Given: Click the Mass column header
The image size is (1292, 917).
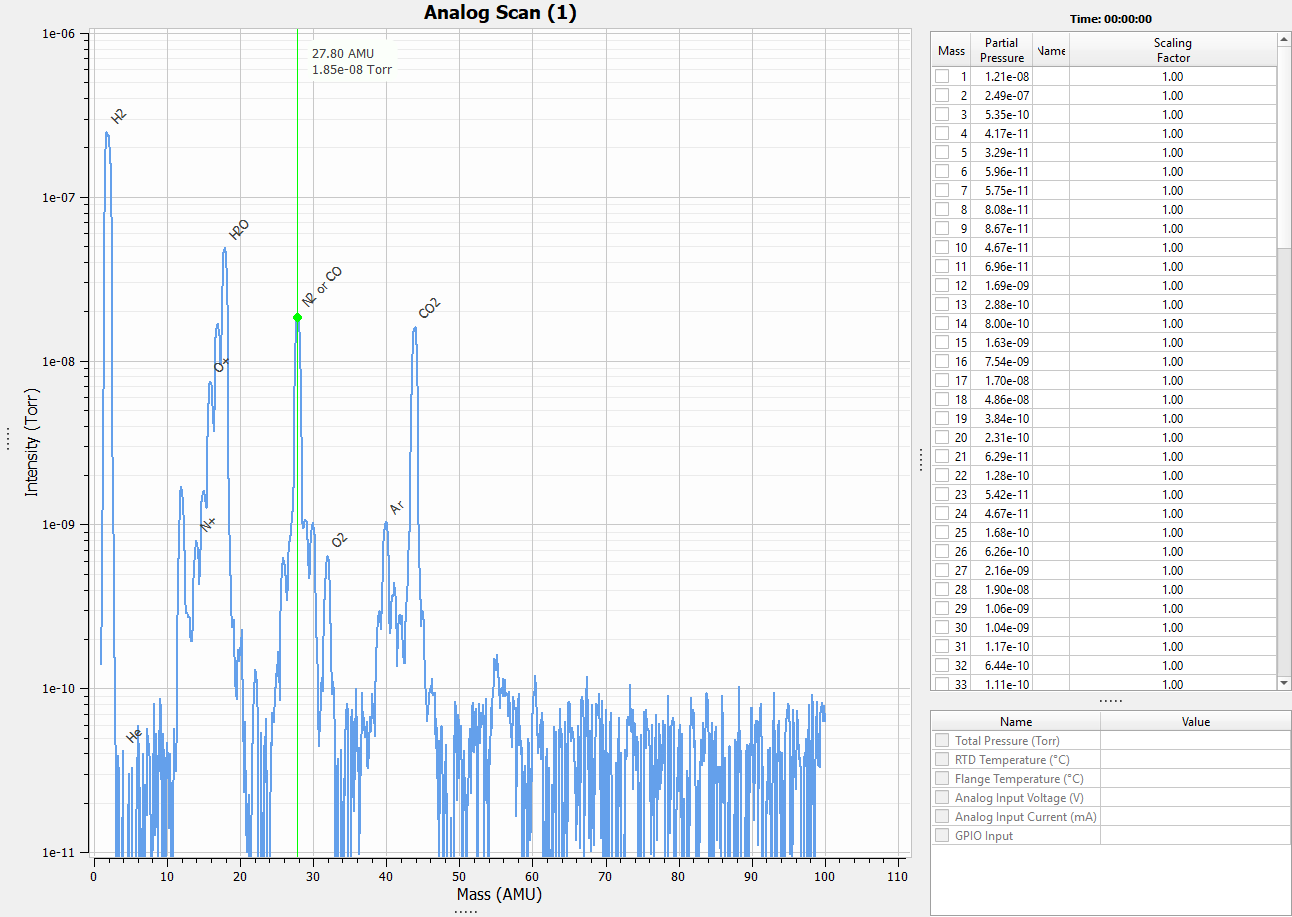Looking at the screenshot, I should click(x=951, y=50).
